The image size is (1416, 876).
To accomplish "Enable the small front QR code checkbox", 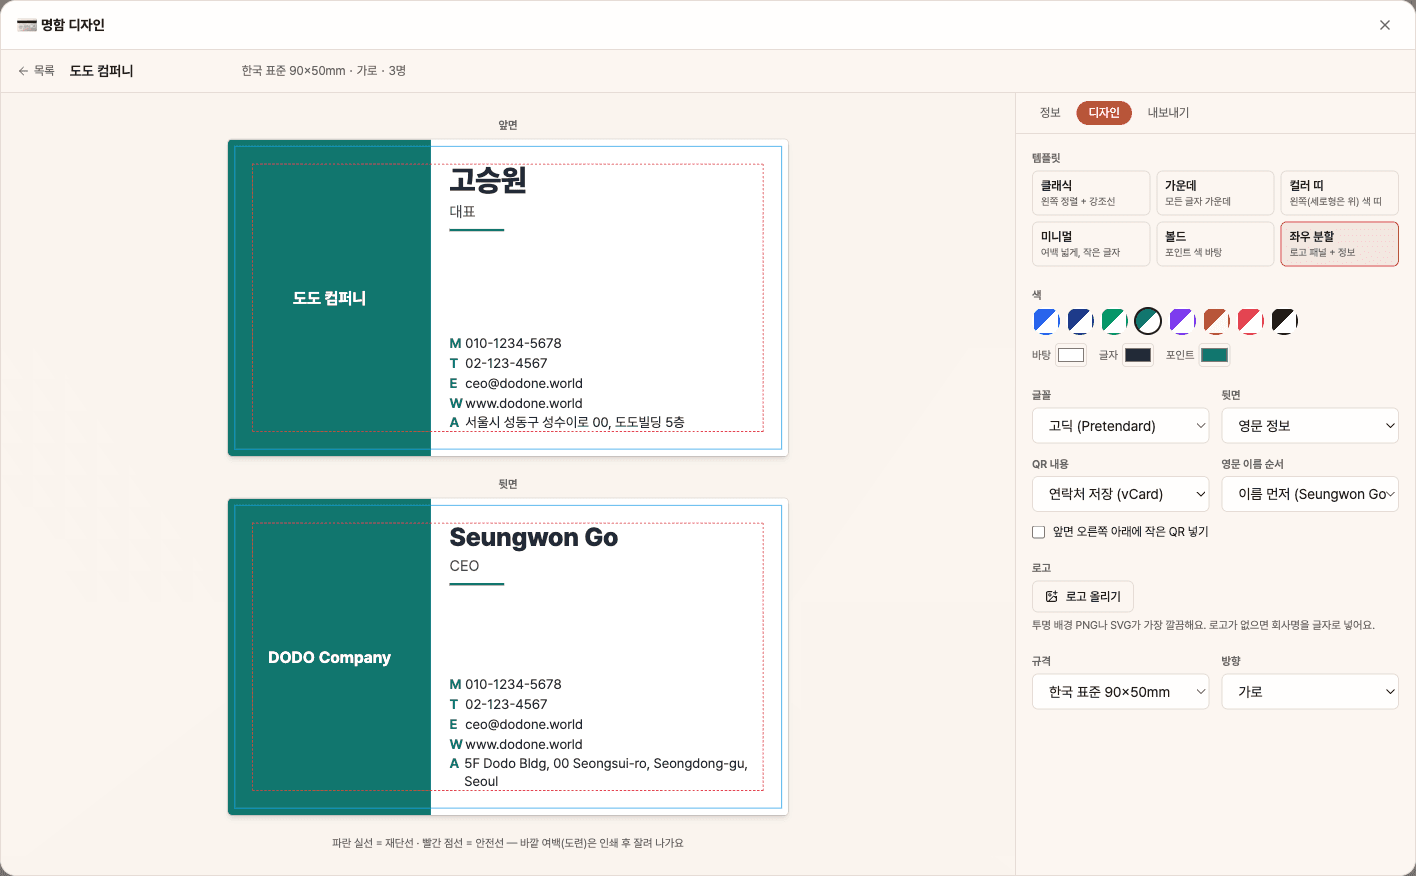I will click(x=1039, y=532).
